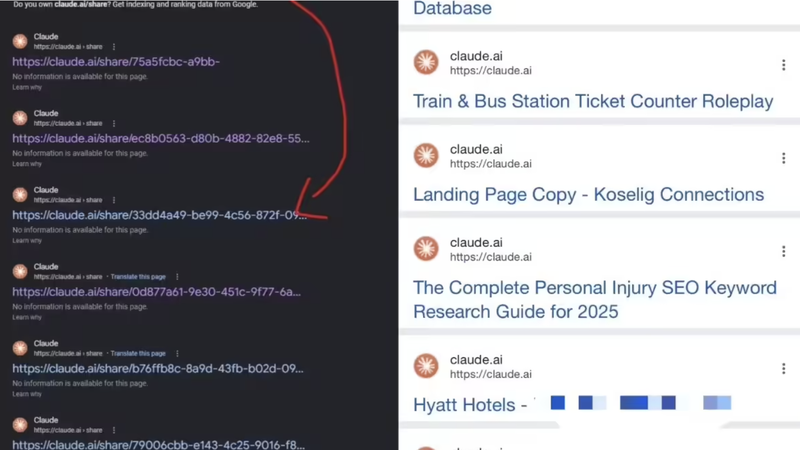Click Claude favicon of b76ffb8c result
Image resolution: width=800 pixels, height=450 pixels.
[20, 348]
